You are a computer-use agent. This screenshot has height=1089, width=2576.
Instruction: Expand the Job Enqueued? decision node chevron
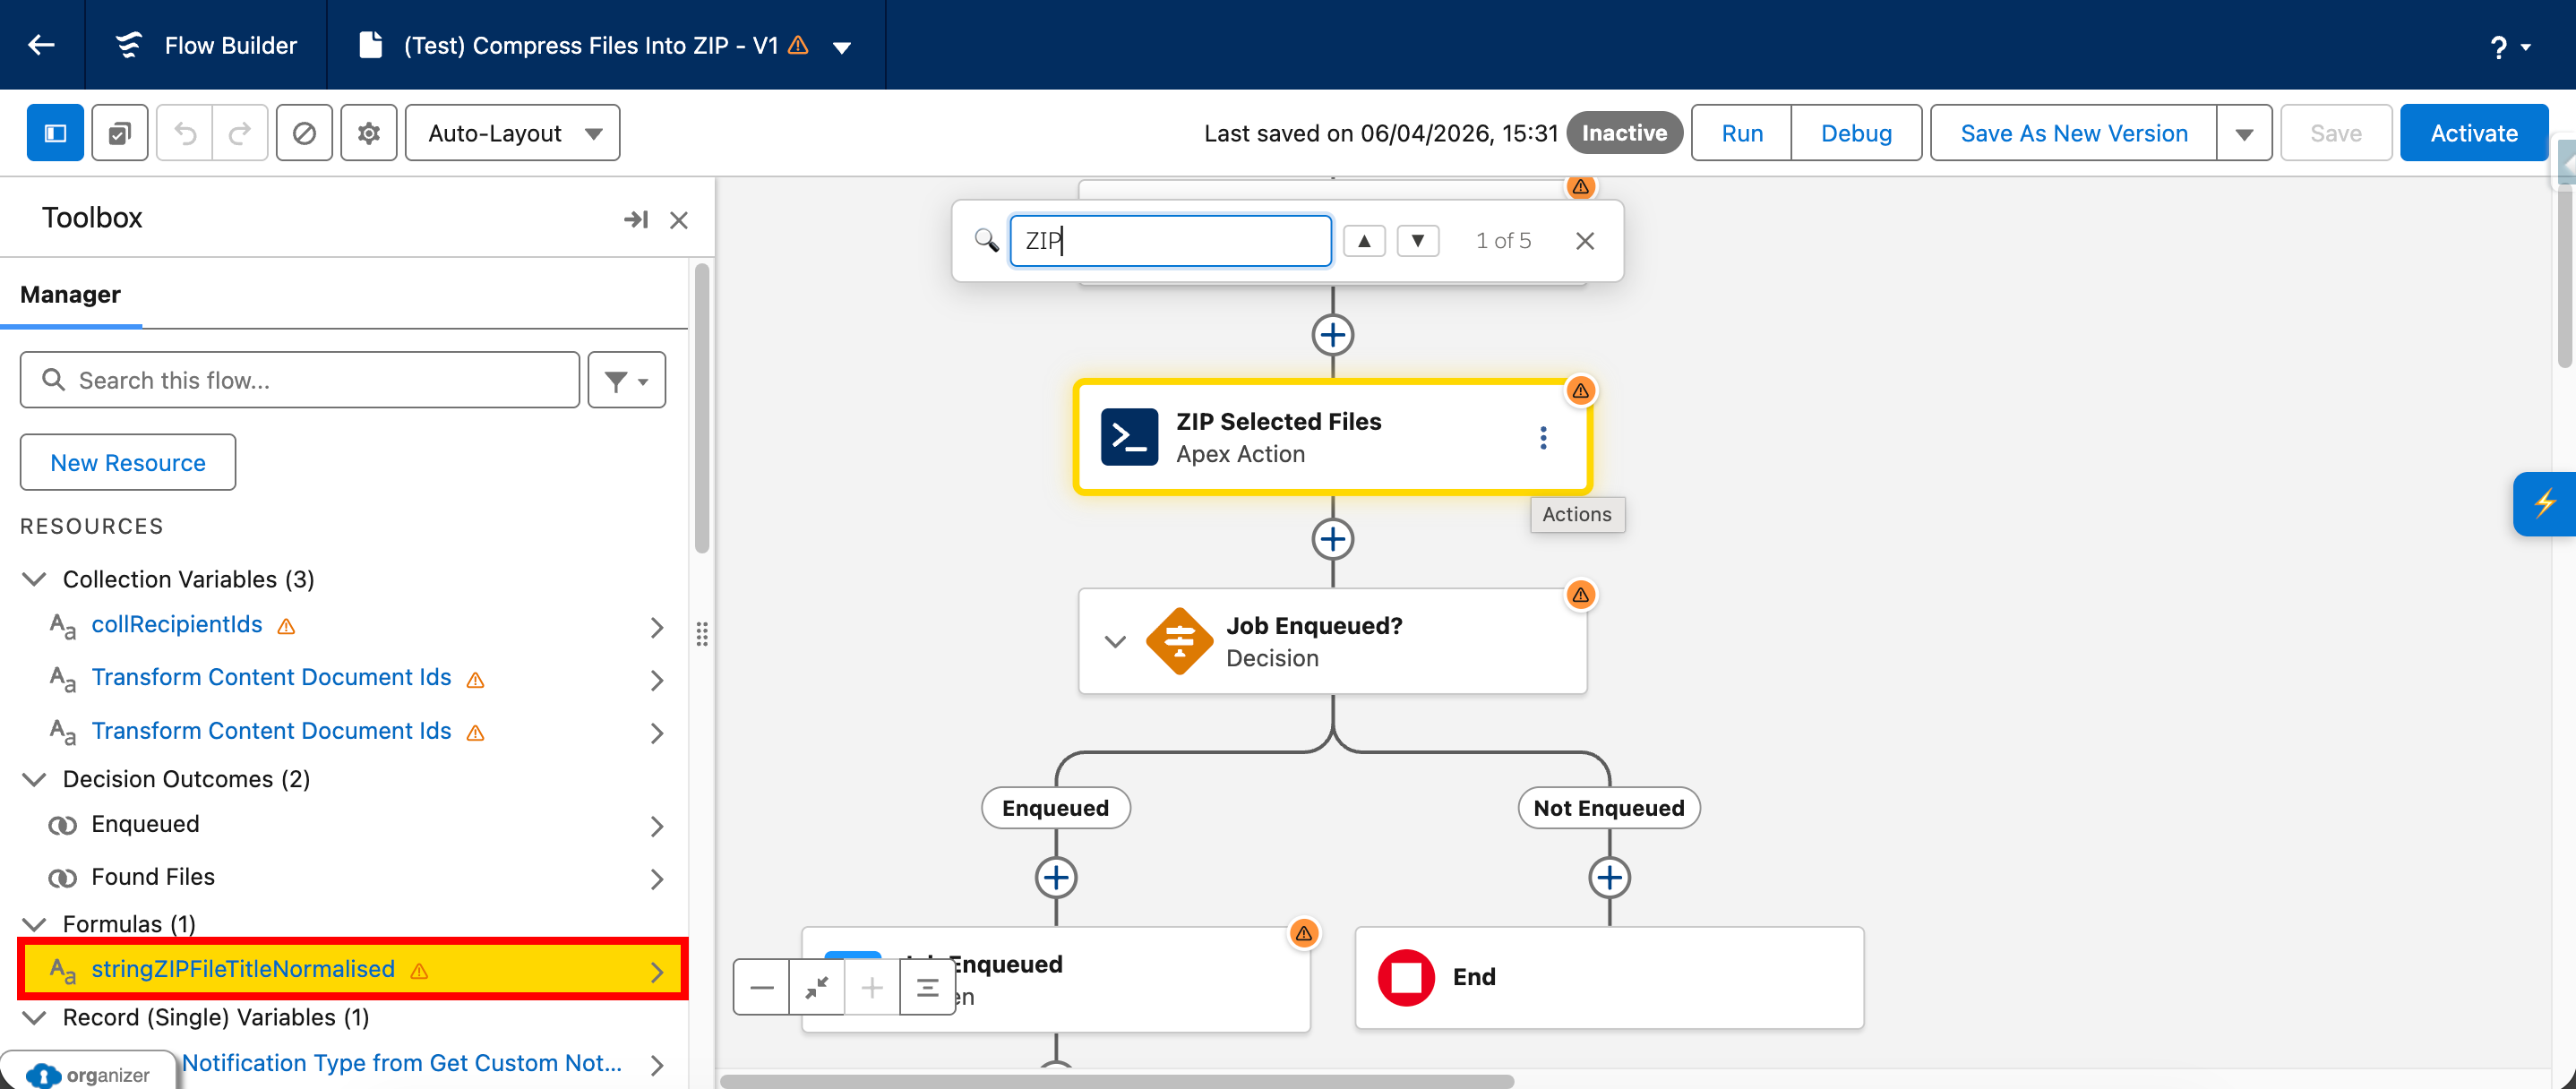point(1115,641)
